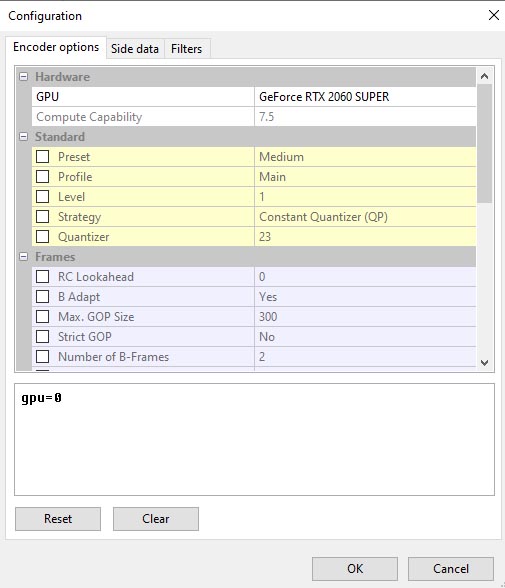
Task: Enable the Quantizer checkbox
Action: coord(42,236)
